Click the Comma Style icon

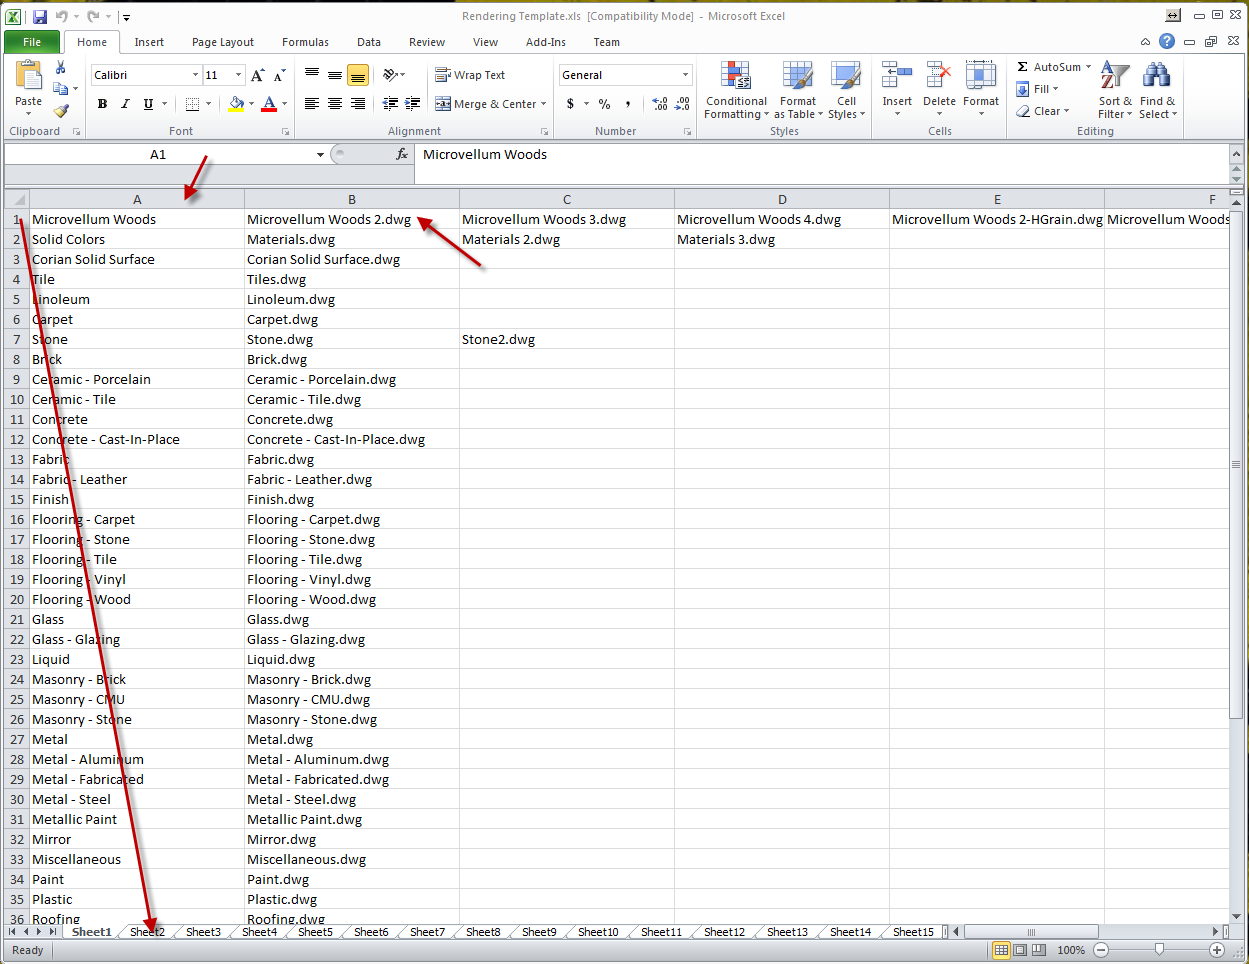[628, 104]
